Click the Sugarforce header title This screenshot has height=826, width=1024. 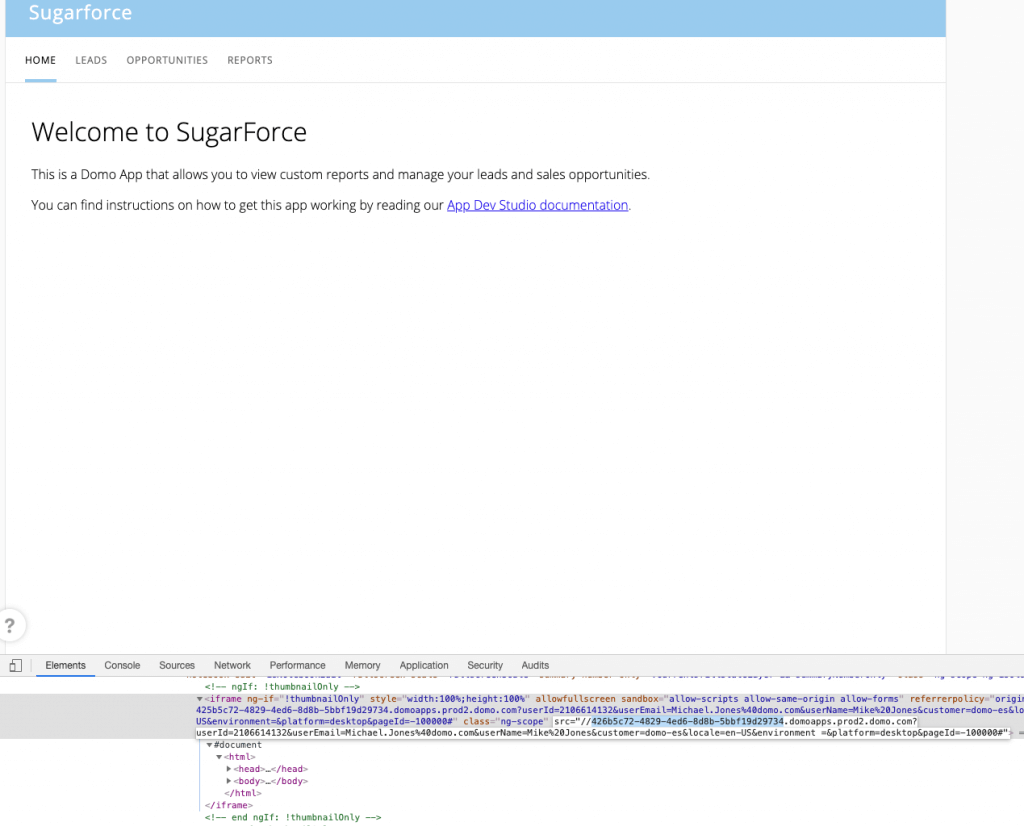pos(80,12)
